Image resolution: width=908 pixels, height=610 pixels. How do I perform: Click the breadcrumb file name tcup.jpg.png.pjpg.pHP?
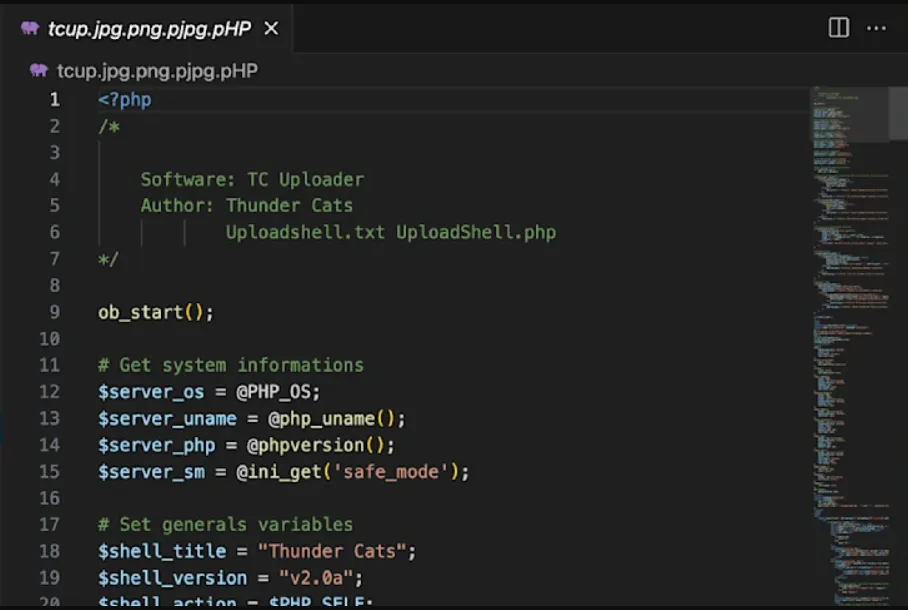(x=157, y=71)
